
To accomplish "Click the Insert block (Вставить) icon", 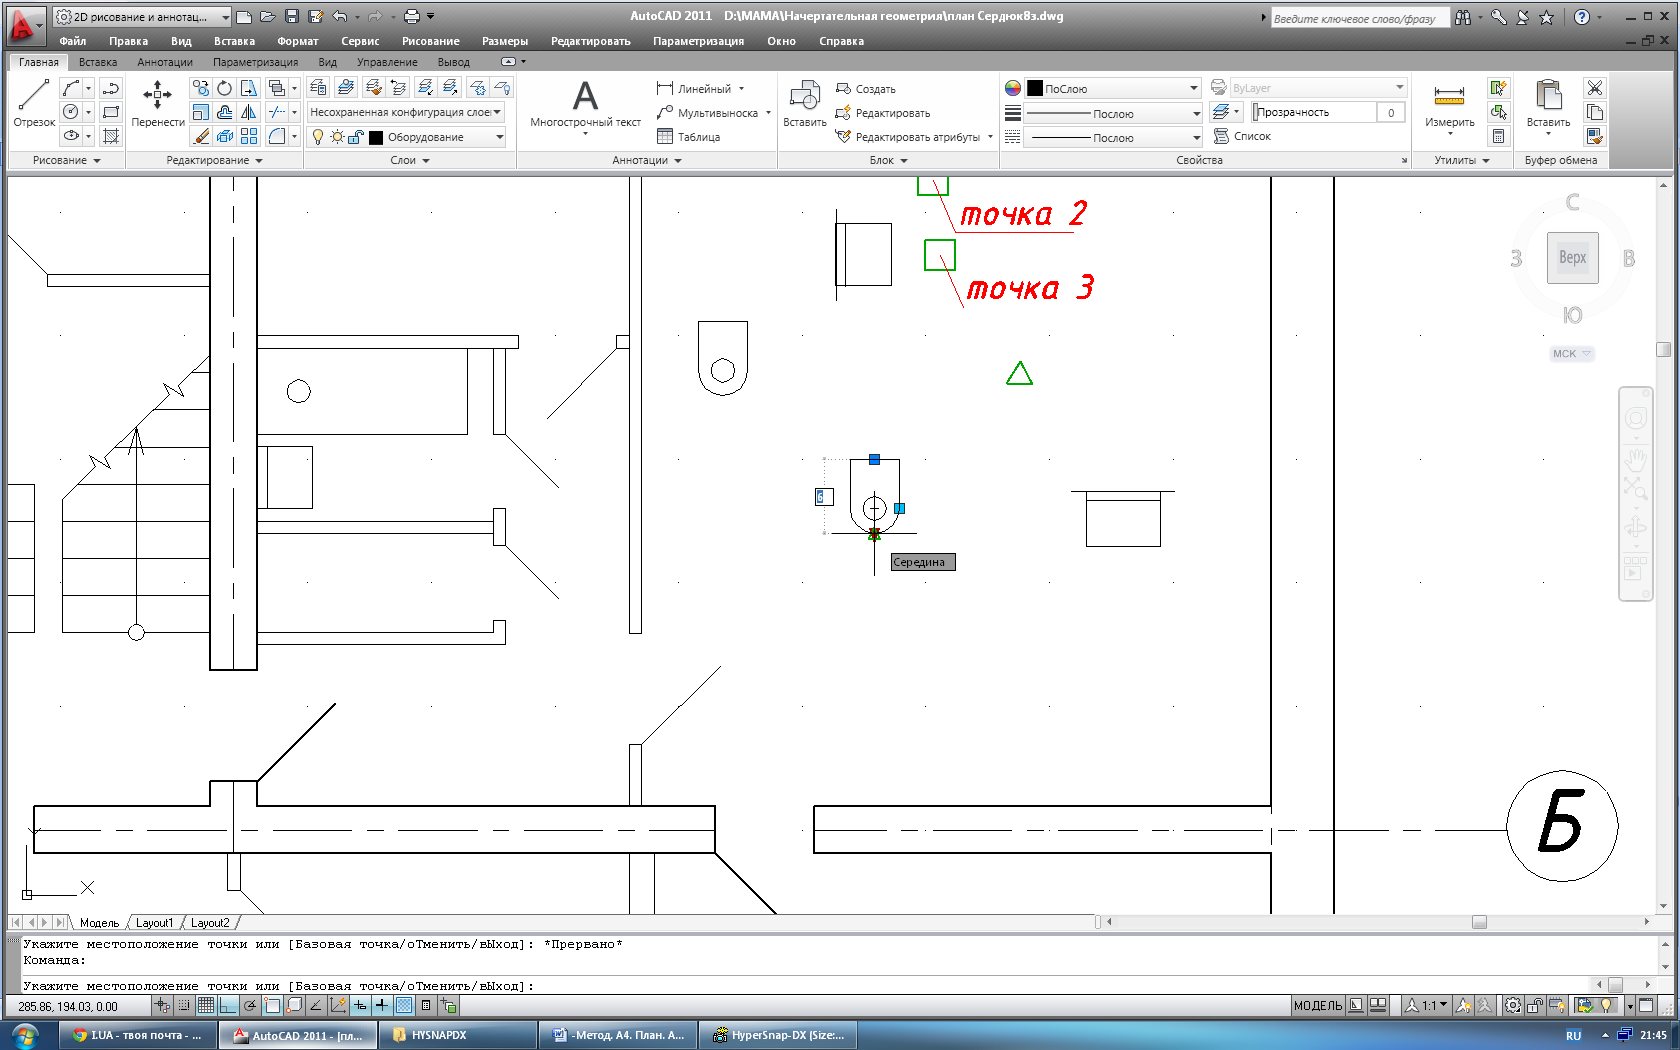I will 805,104.
